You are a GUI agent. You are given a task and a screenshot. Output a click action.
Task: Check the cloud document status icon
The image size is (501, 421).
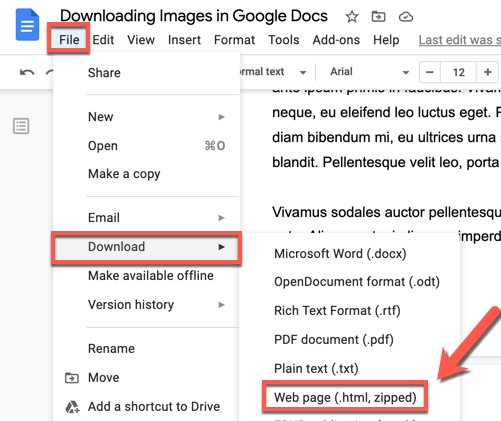click(406, 17)
